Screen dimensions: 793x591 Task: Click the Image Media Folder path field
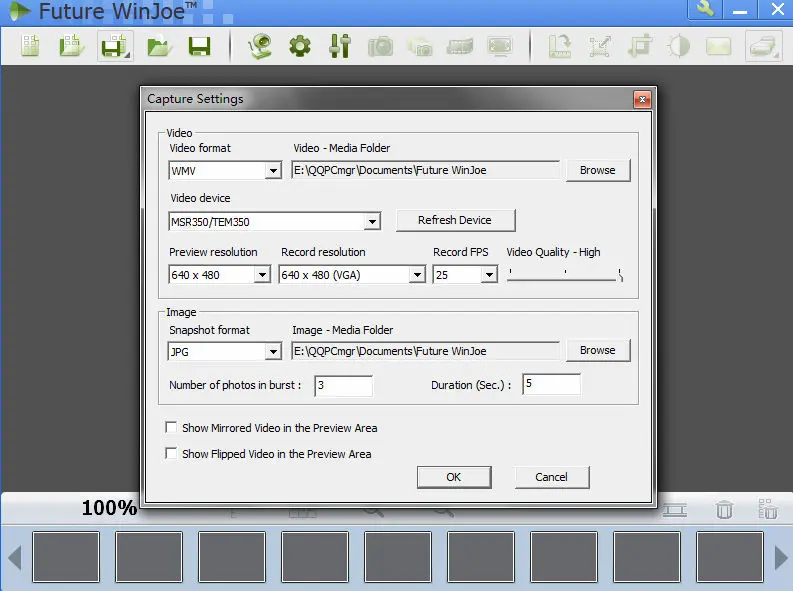(425, 351)
